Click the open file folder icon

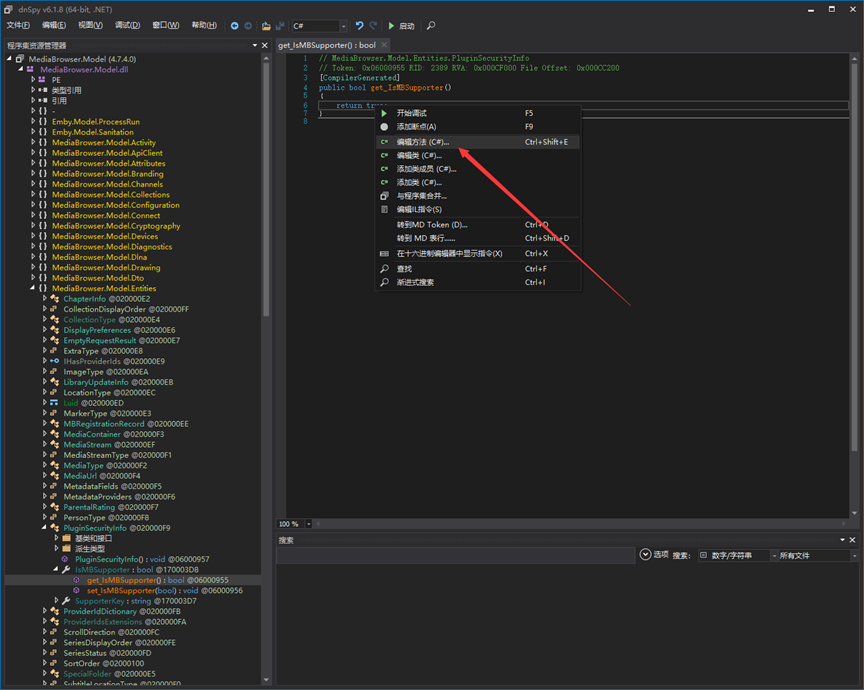(266, 26)
